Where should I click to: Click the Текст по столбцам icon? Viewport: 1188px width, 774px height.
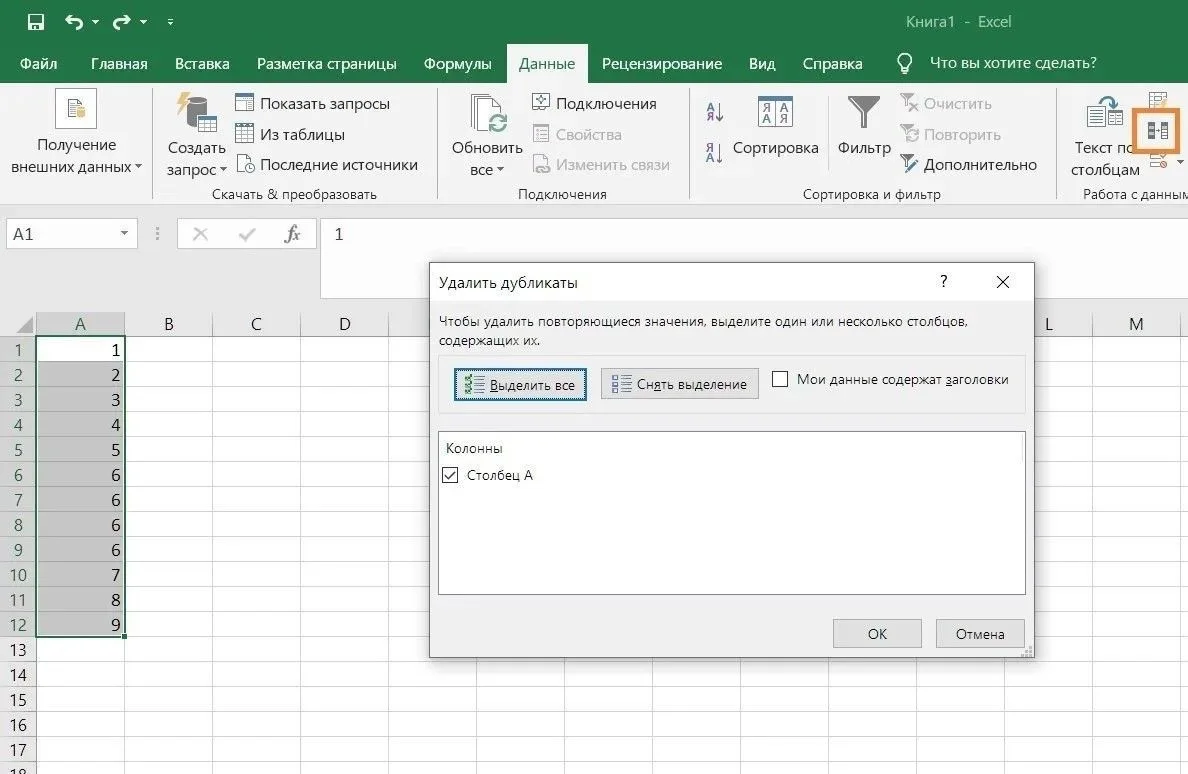pos(1104,114)
